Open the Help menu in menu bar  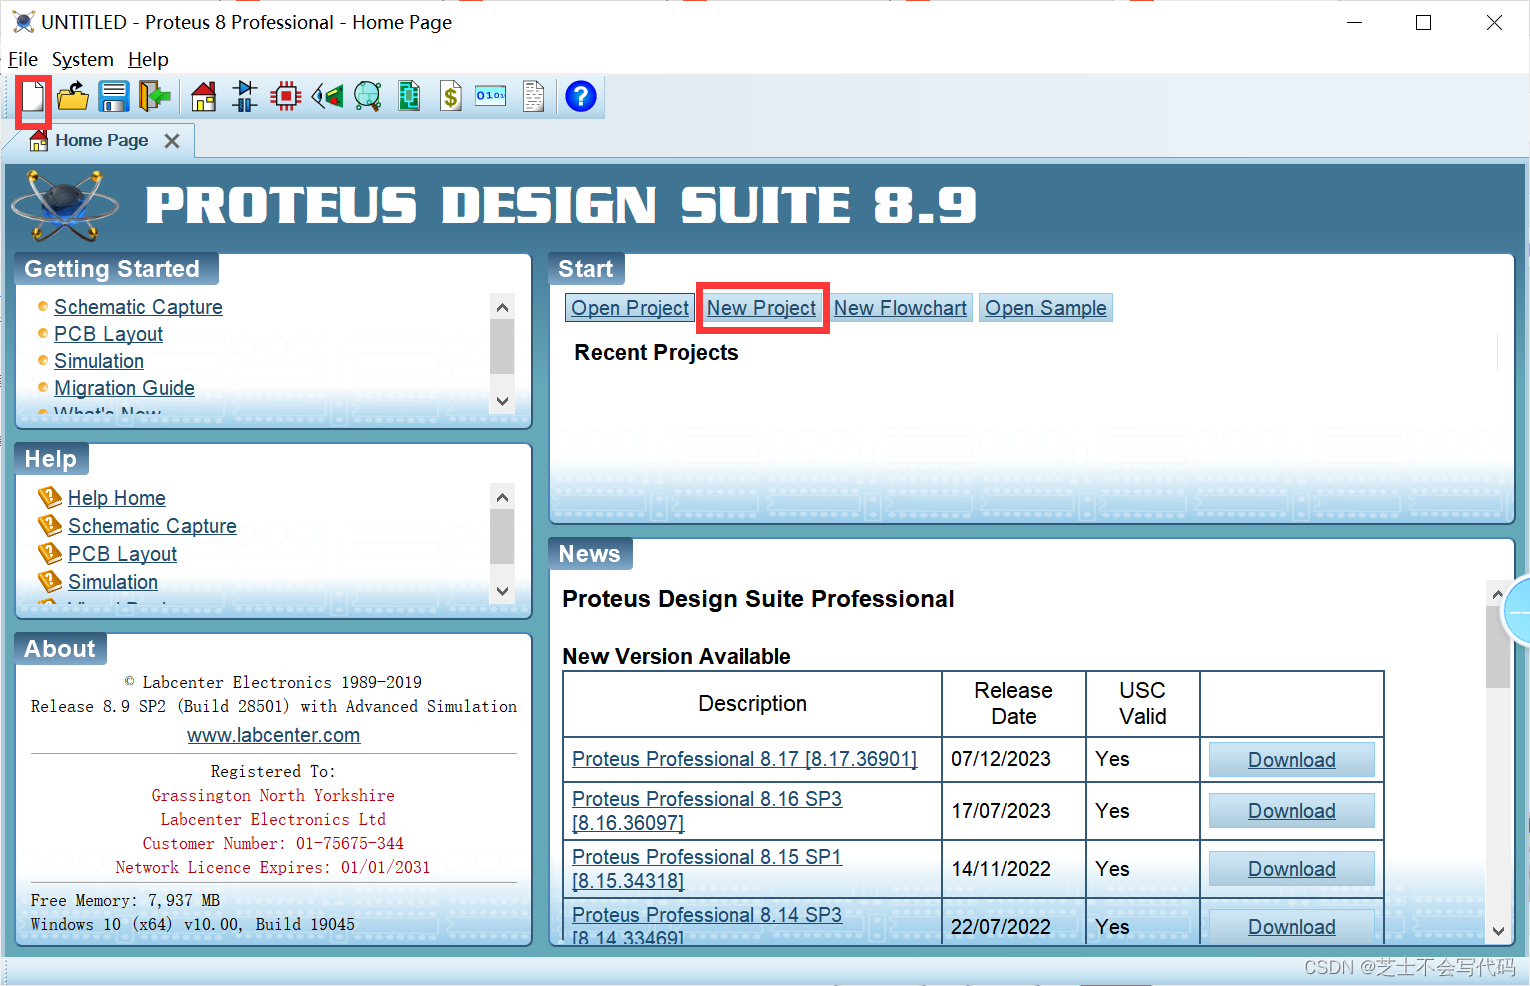(x=148, y=59)
